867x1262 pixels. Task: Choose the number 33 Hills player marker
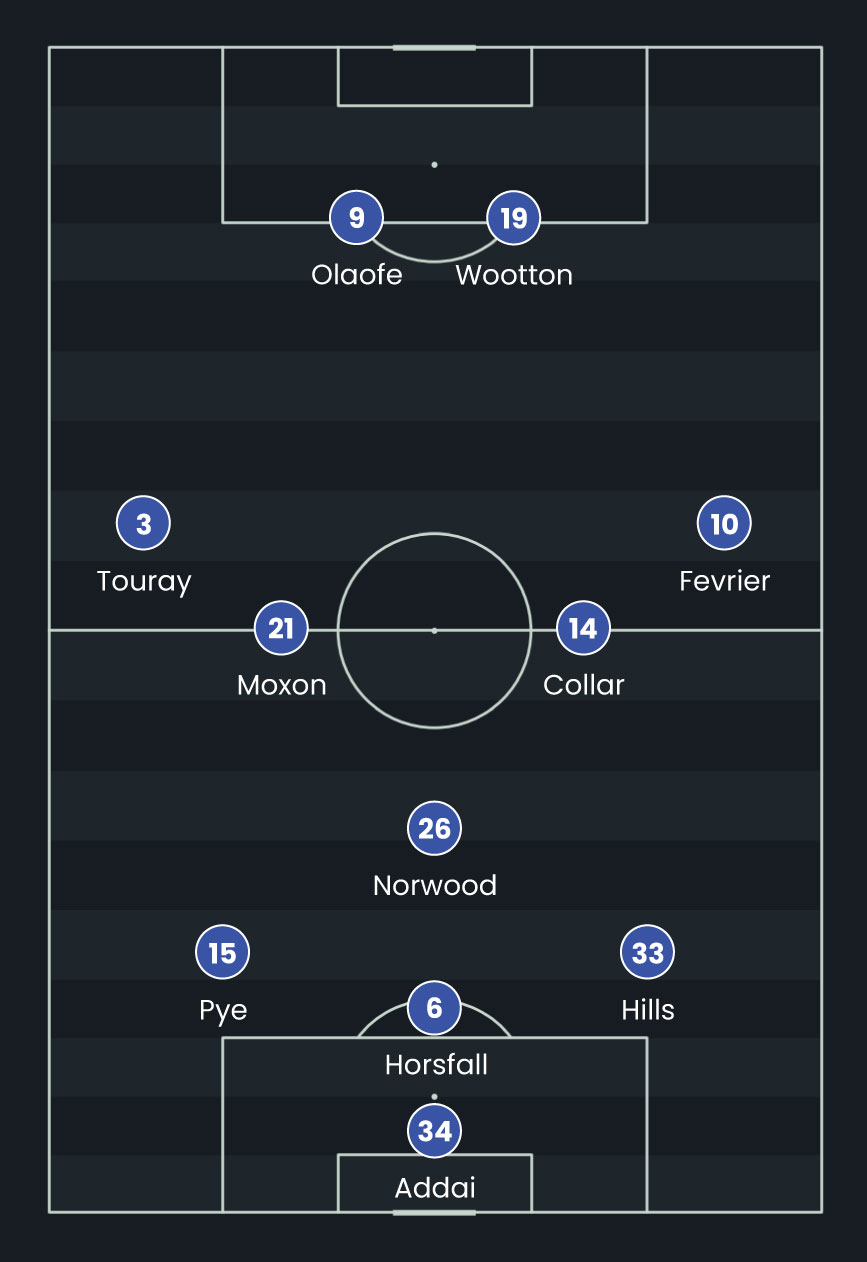[x=647, y=952]
